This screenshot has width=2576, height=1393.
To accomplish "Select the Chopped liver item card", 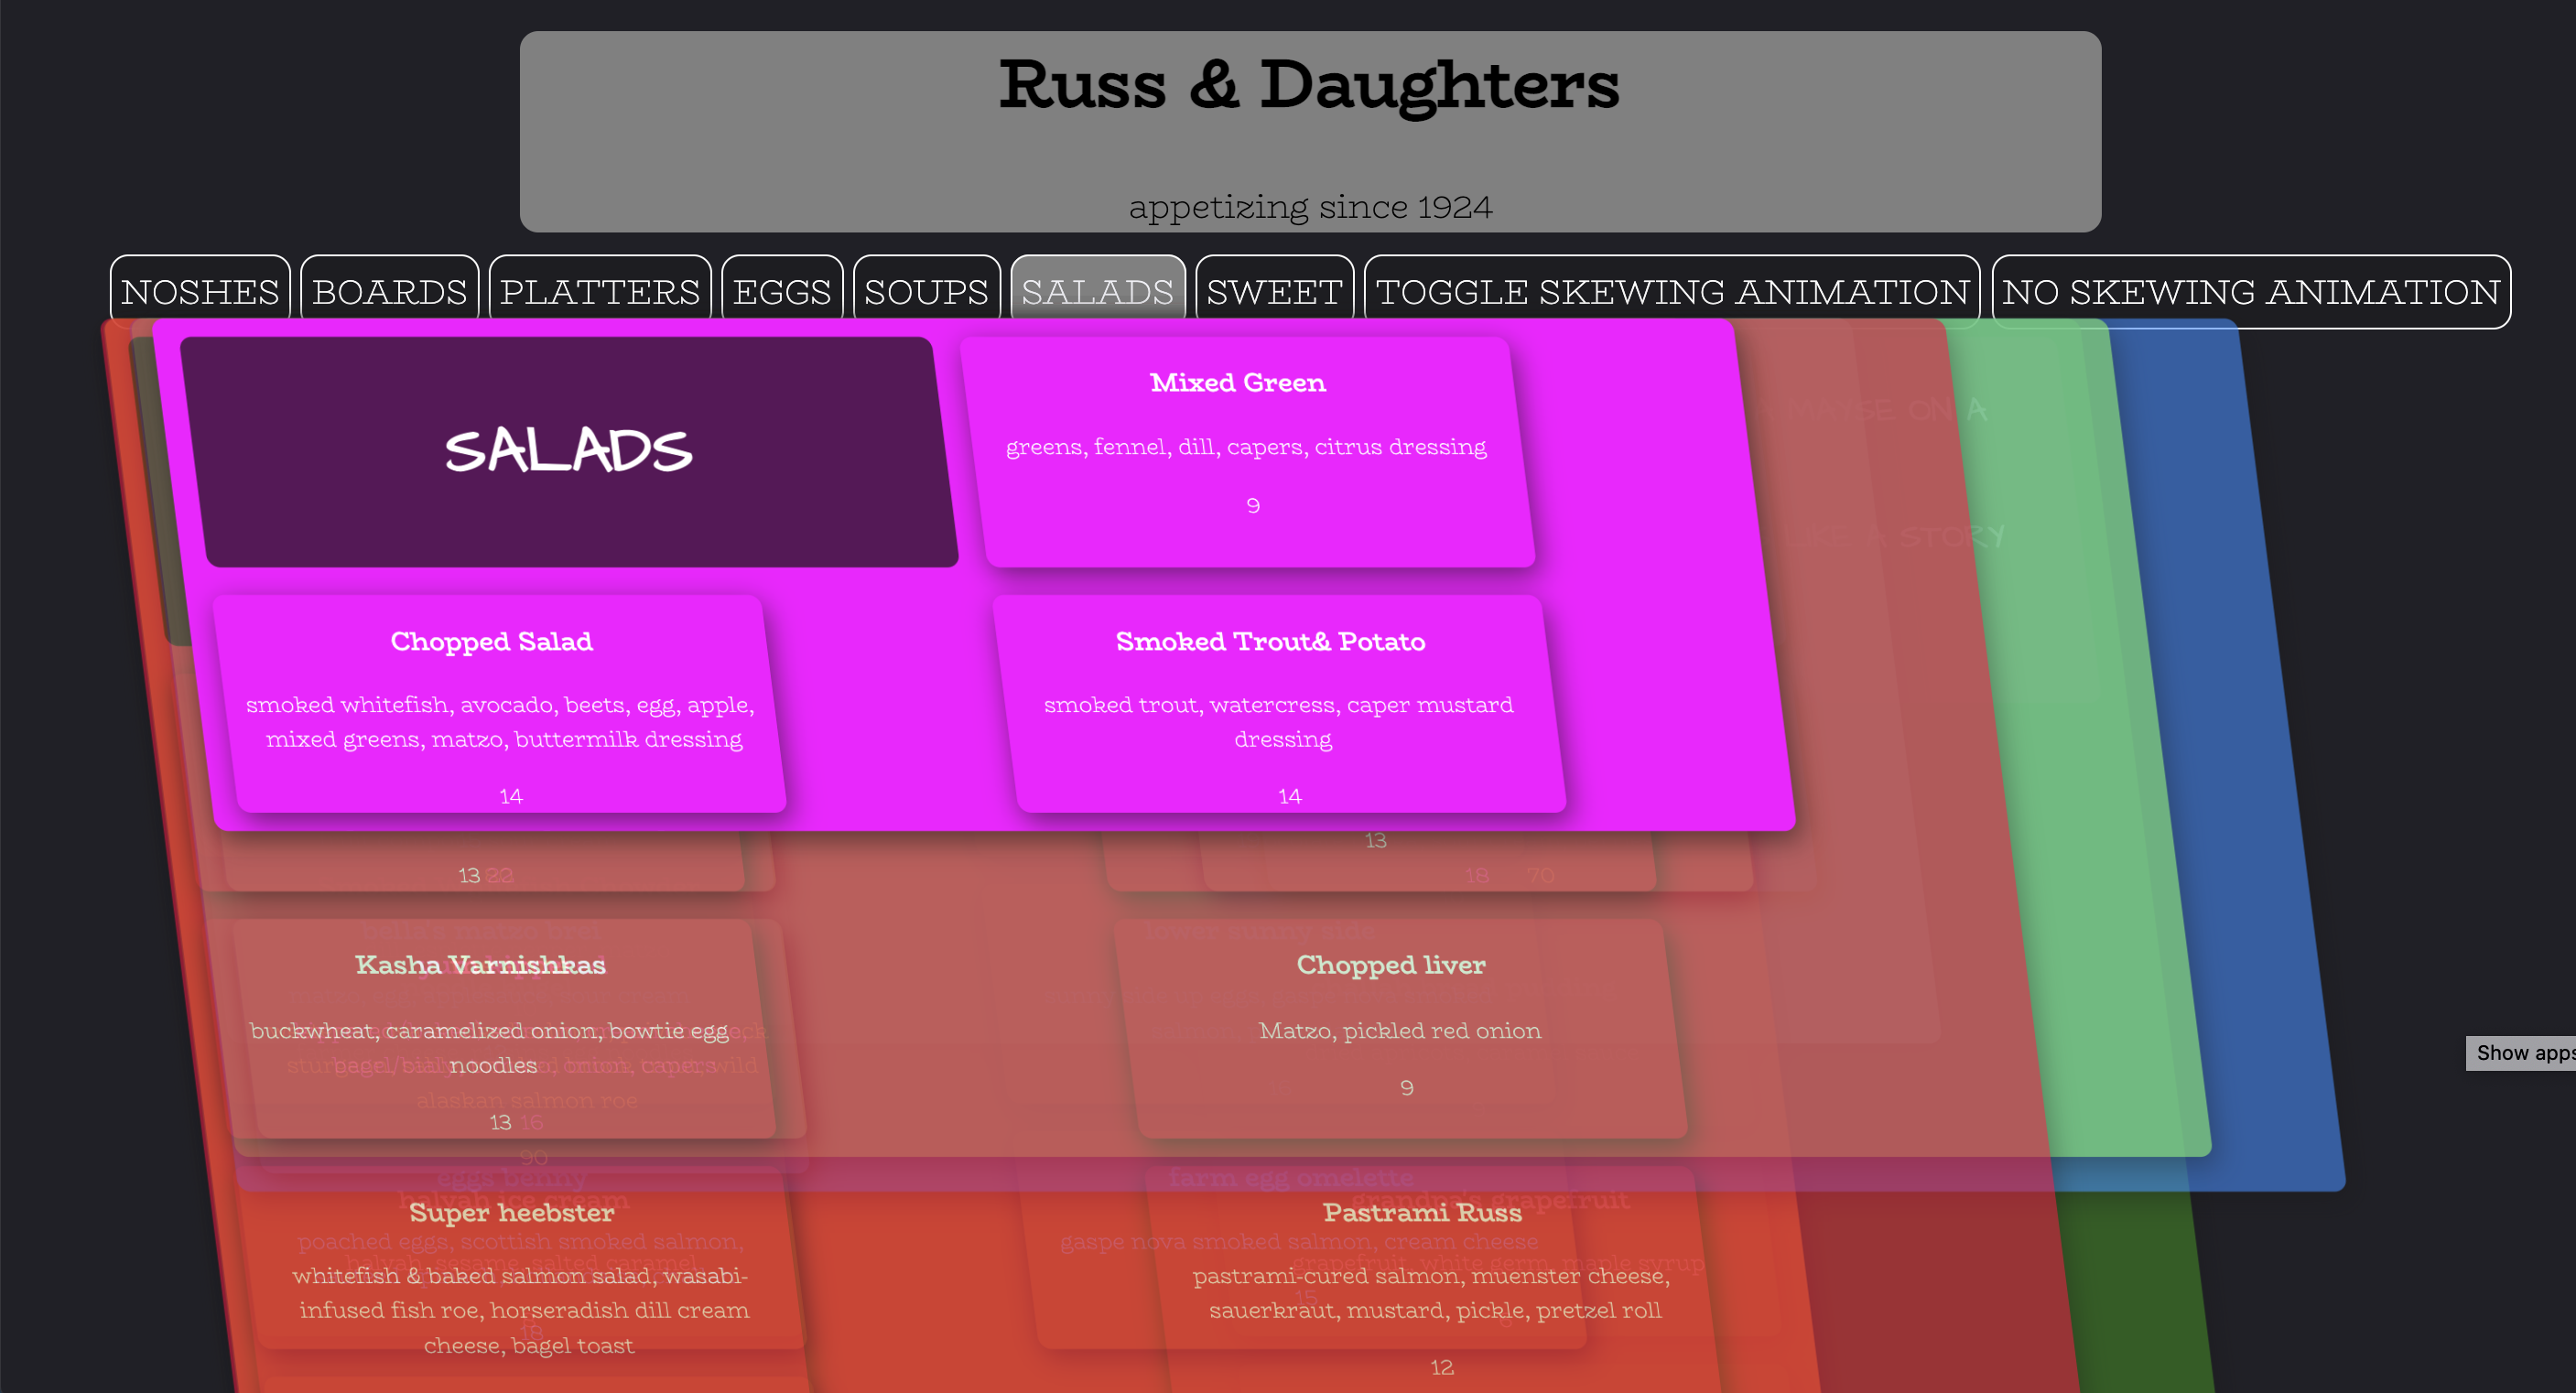I will pyautogui.click(x=1400, y=1030).
